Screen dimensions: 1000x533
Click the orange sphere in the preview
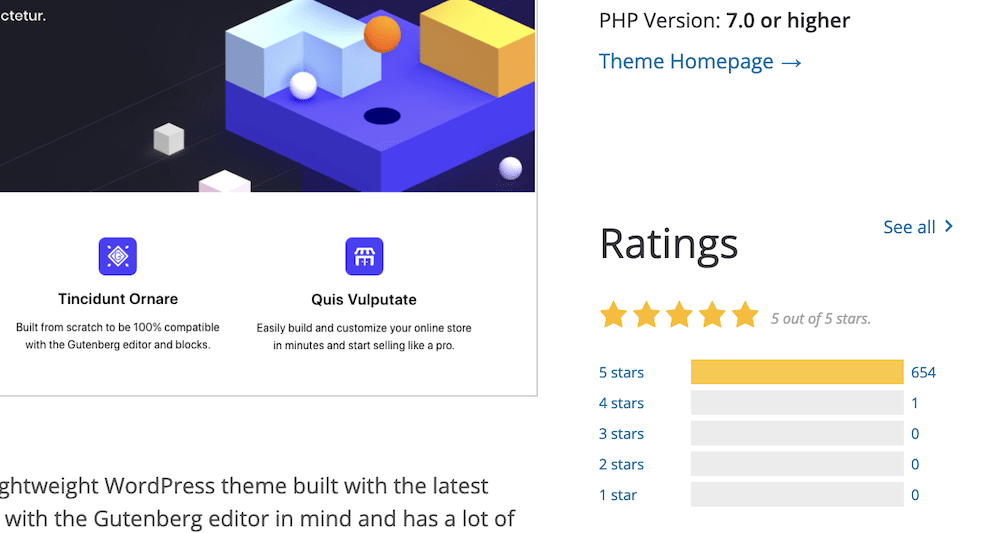point(382,34)
